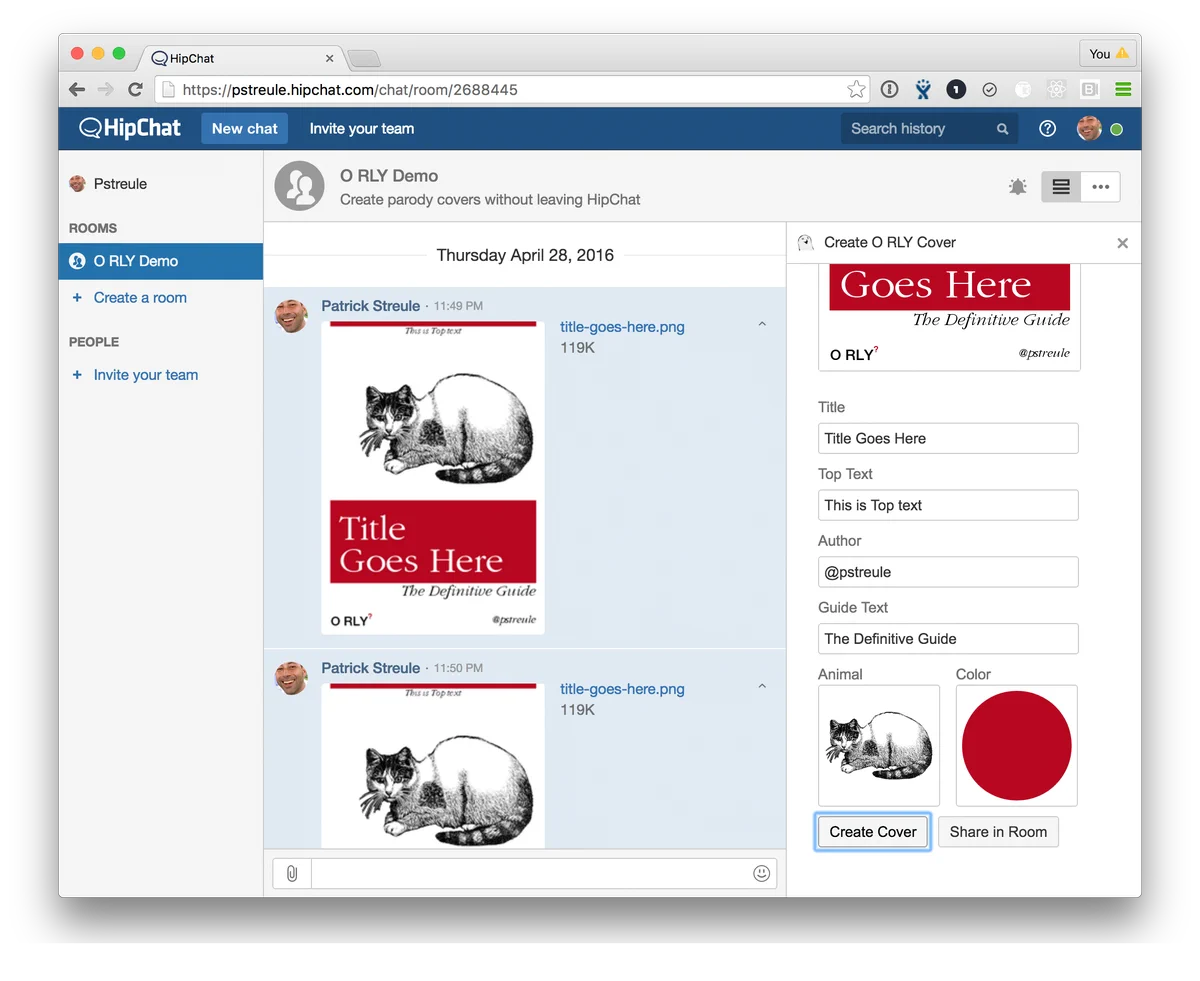Click the cover preview image in panel
The height and width of the screenshot is (981, 1200).
click(x=949, y=317)
